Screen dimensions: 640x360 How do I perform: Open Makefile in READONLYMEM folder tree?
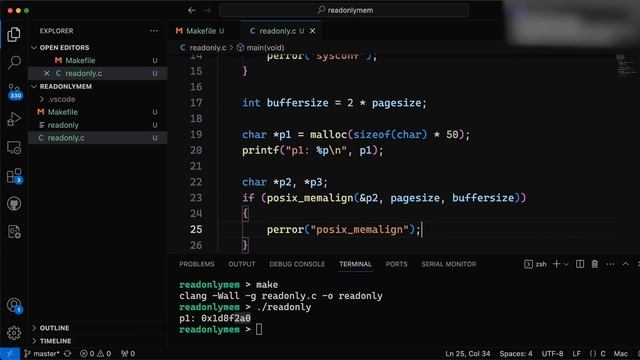(97, 112)
